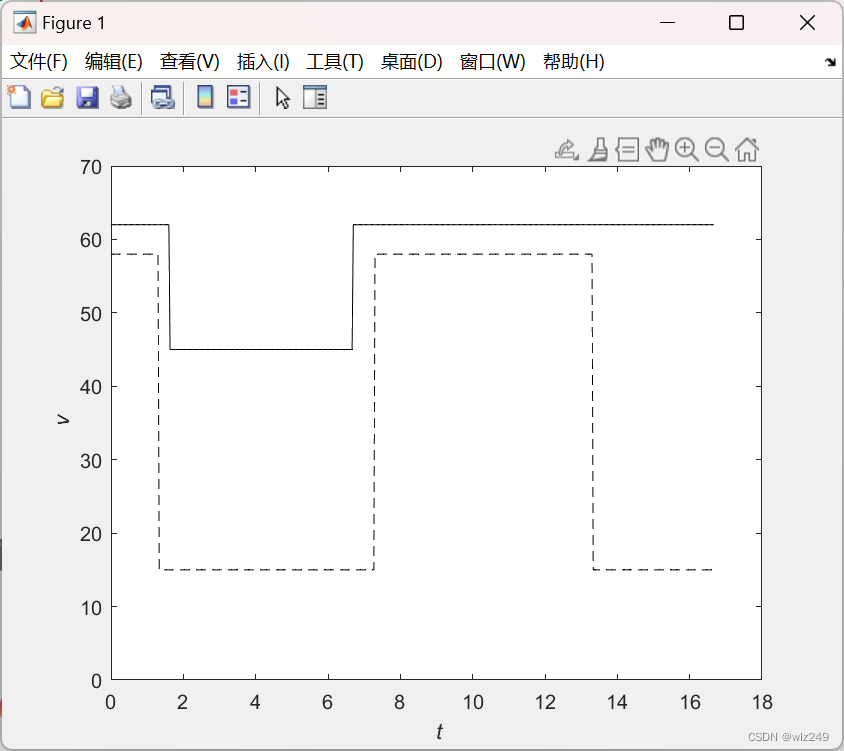Open the 插入(I) menu

262,61
